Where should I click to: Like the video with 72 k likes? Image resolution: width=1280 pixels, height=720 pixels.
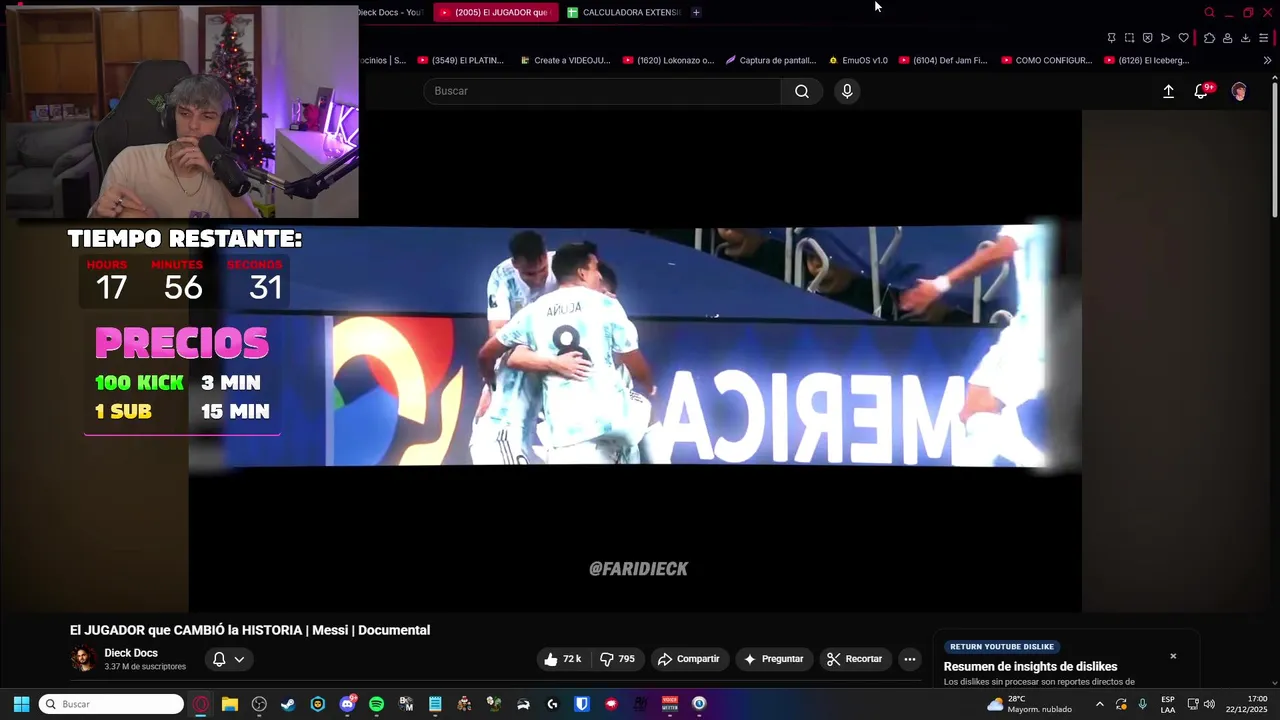[561, 659]
